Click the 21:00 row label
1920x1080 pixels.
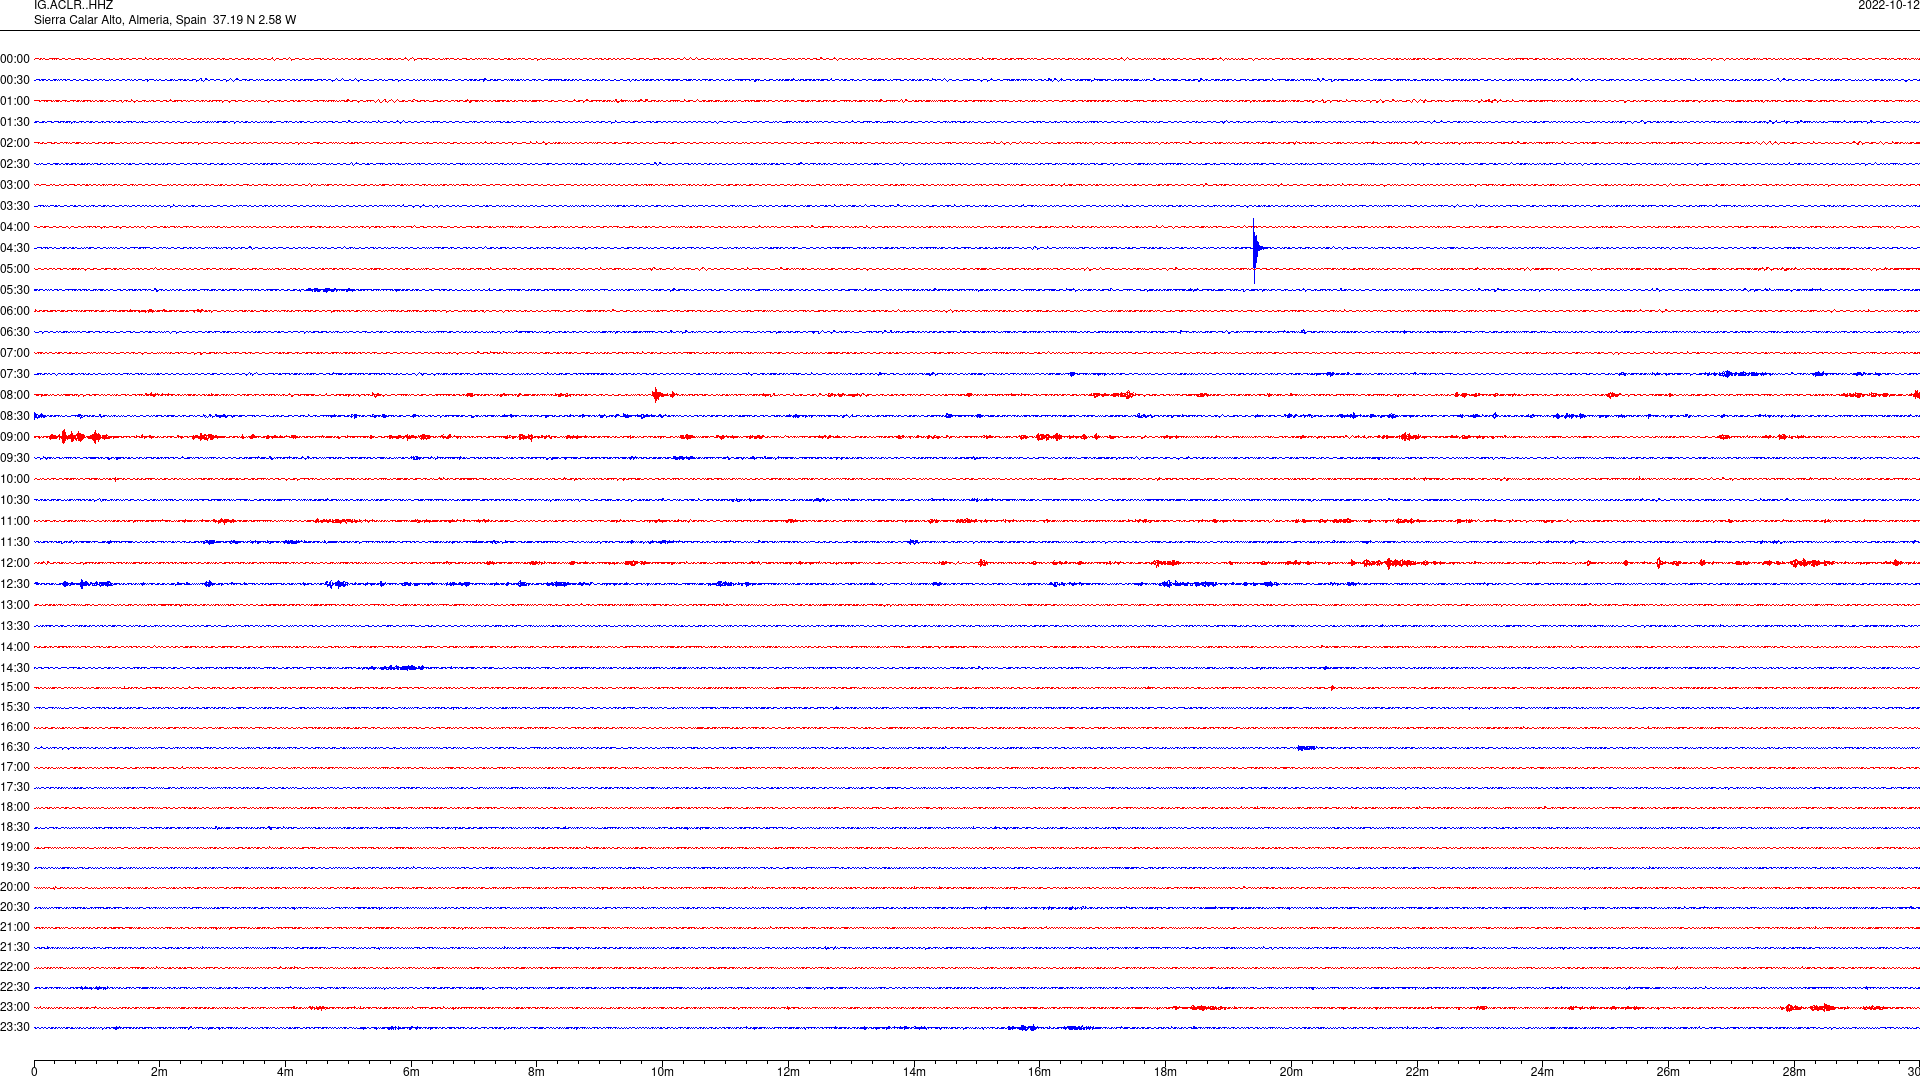tap(15, 927)
